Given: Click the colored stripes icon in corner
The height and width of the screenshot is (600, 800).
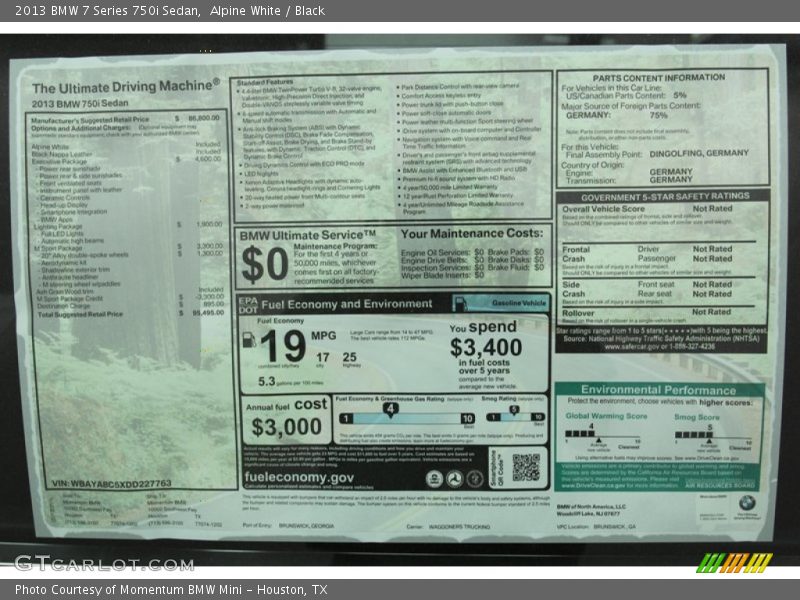Looking at the screenshot, I should (735, 562).
